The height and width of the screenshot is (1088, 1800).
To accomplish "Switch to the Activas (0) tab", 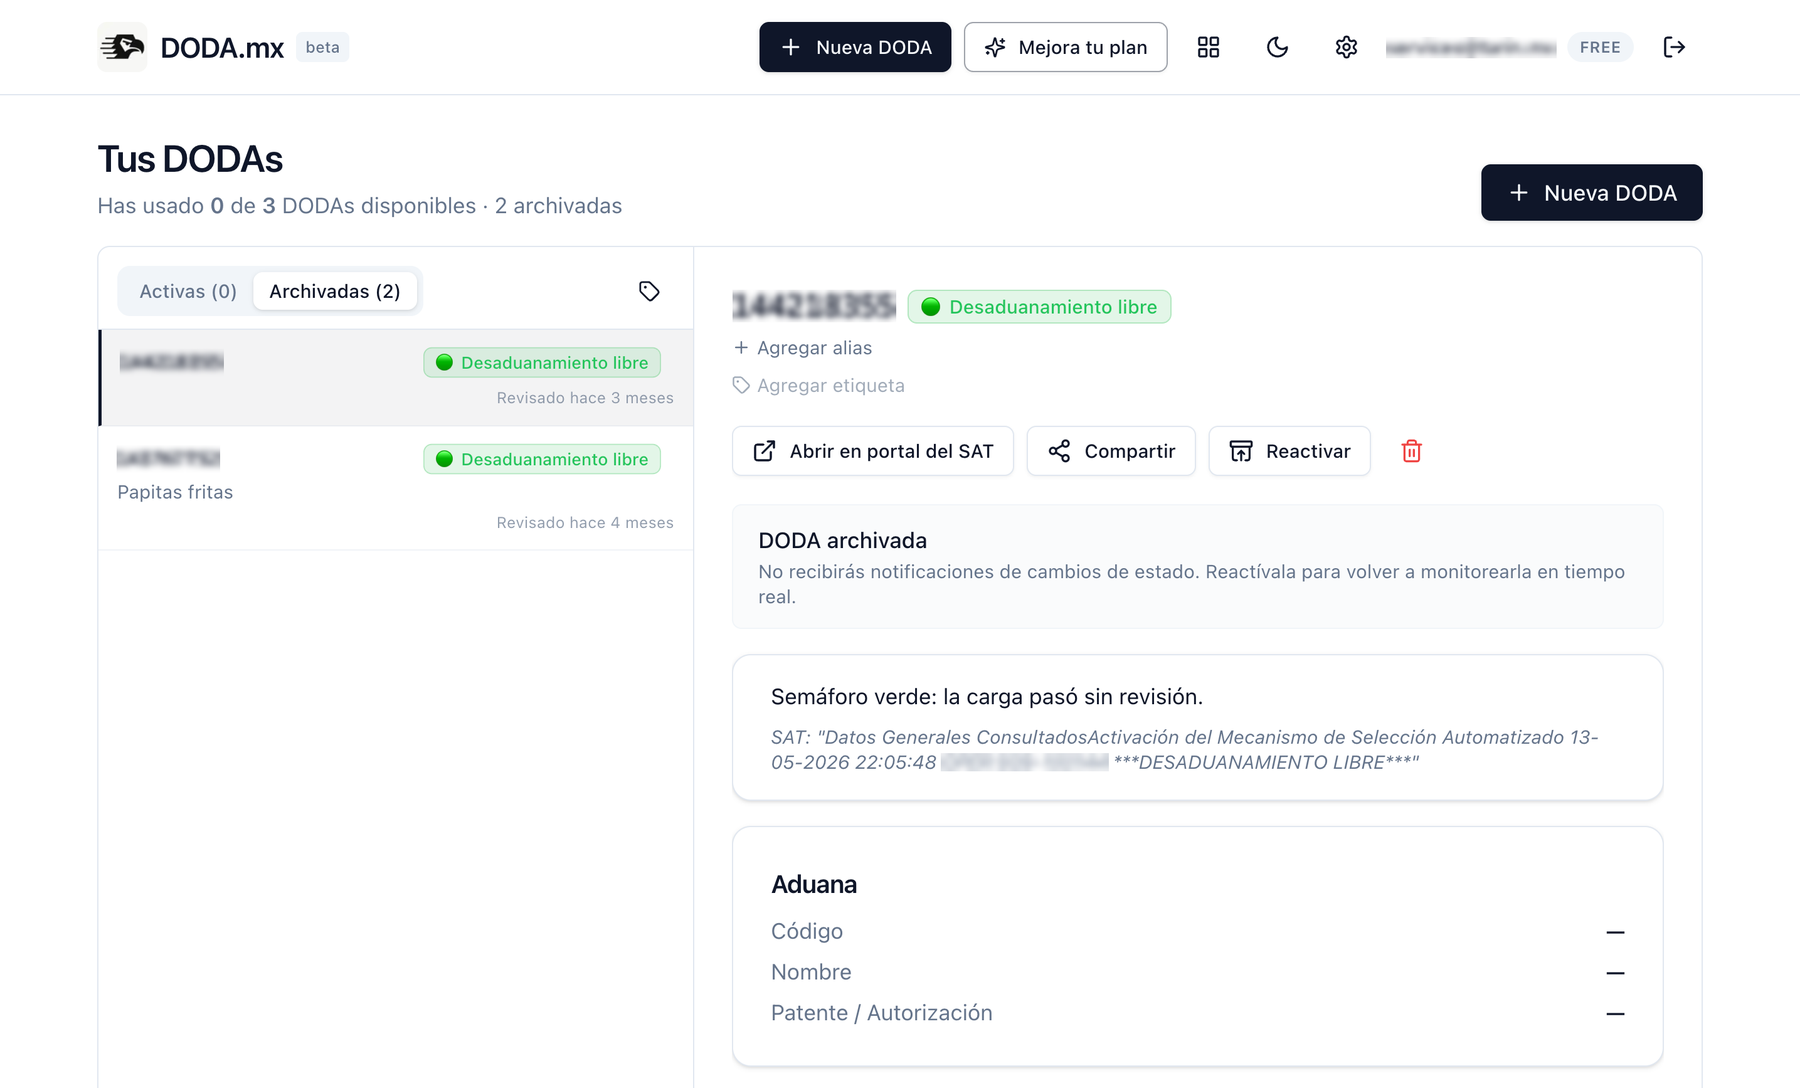I will [188, 291].
